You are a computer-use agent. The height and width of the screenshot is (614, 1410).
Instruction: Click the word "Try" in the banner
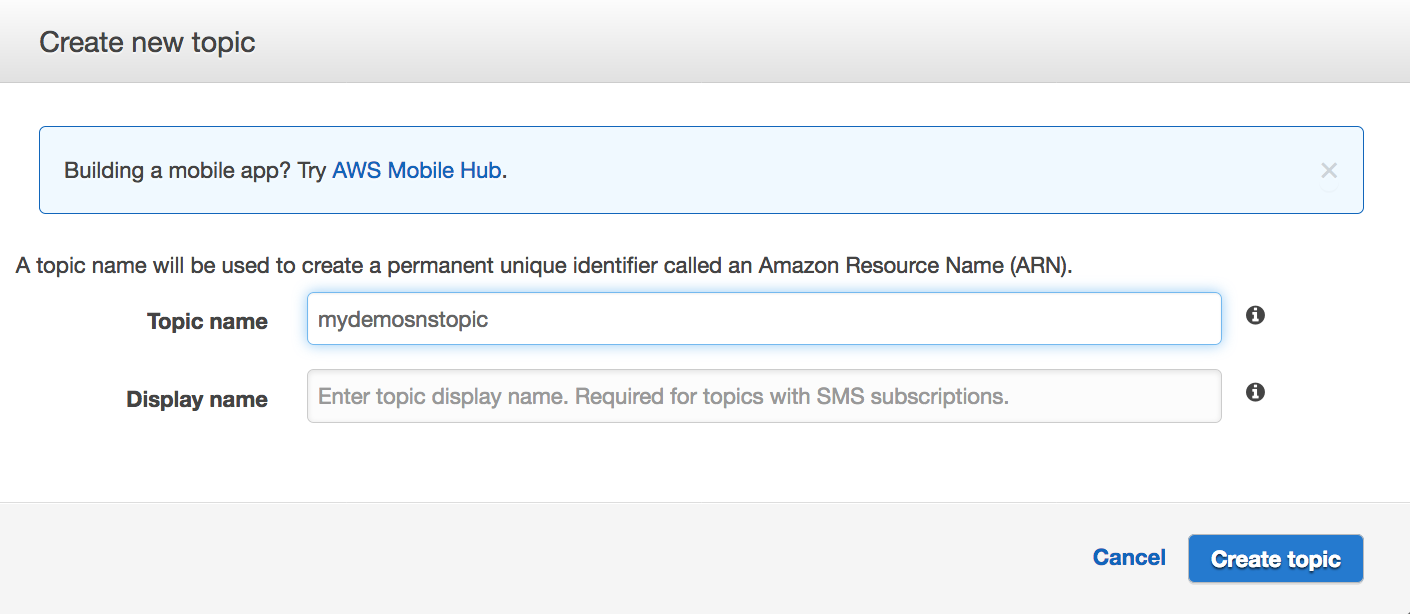(312, 170)
